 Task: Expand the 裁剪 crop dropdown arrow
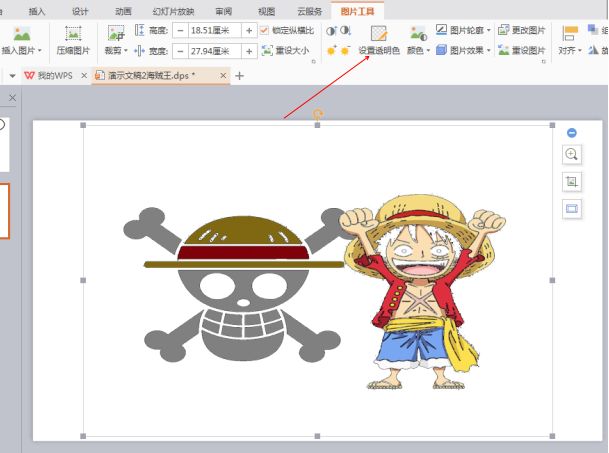[x=126, y=51]
